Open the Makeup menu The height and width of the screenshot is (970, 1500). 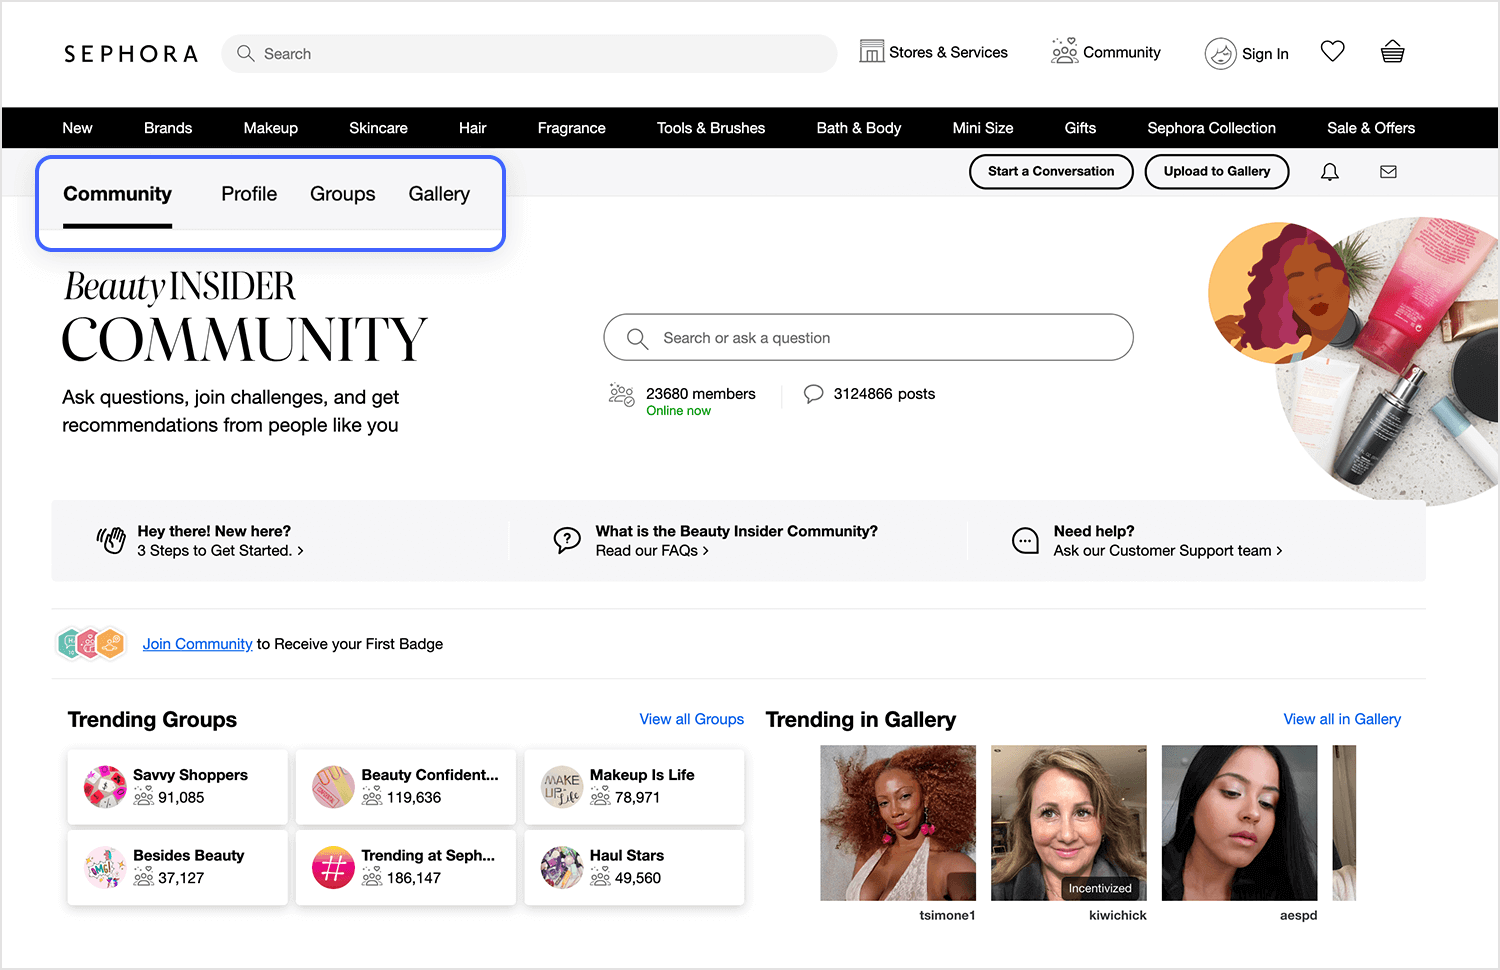[x=271, y=128]
